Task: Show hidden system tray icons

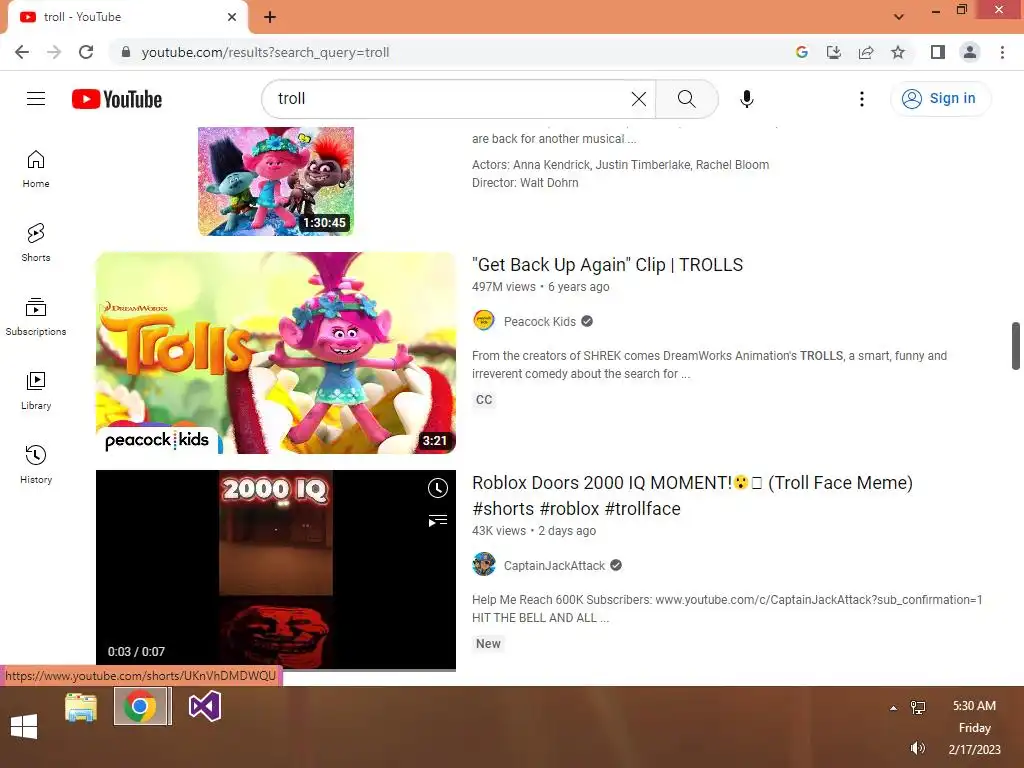Action: (x=893, y=708)
